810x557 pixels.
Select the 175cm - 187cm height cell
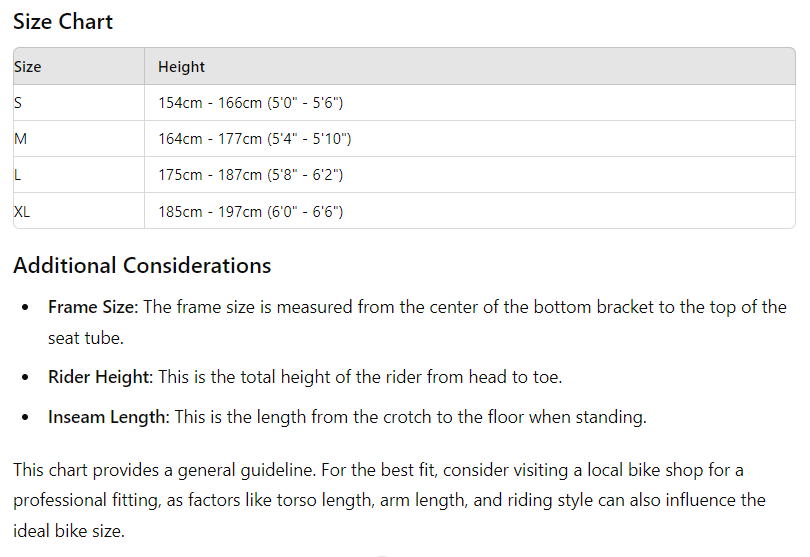(x=250, y=175)
